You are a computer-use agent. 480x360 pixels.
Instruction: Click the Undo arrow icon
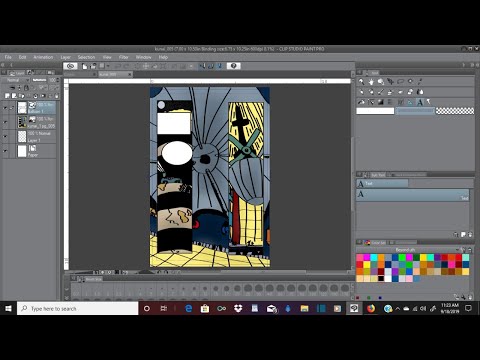click(118, 66)
